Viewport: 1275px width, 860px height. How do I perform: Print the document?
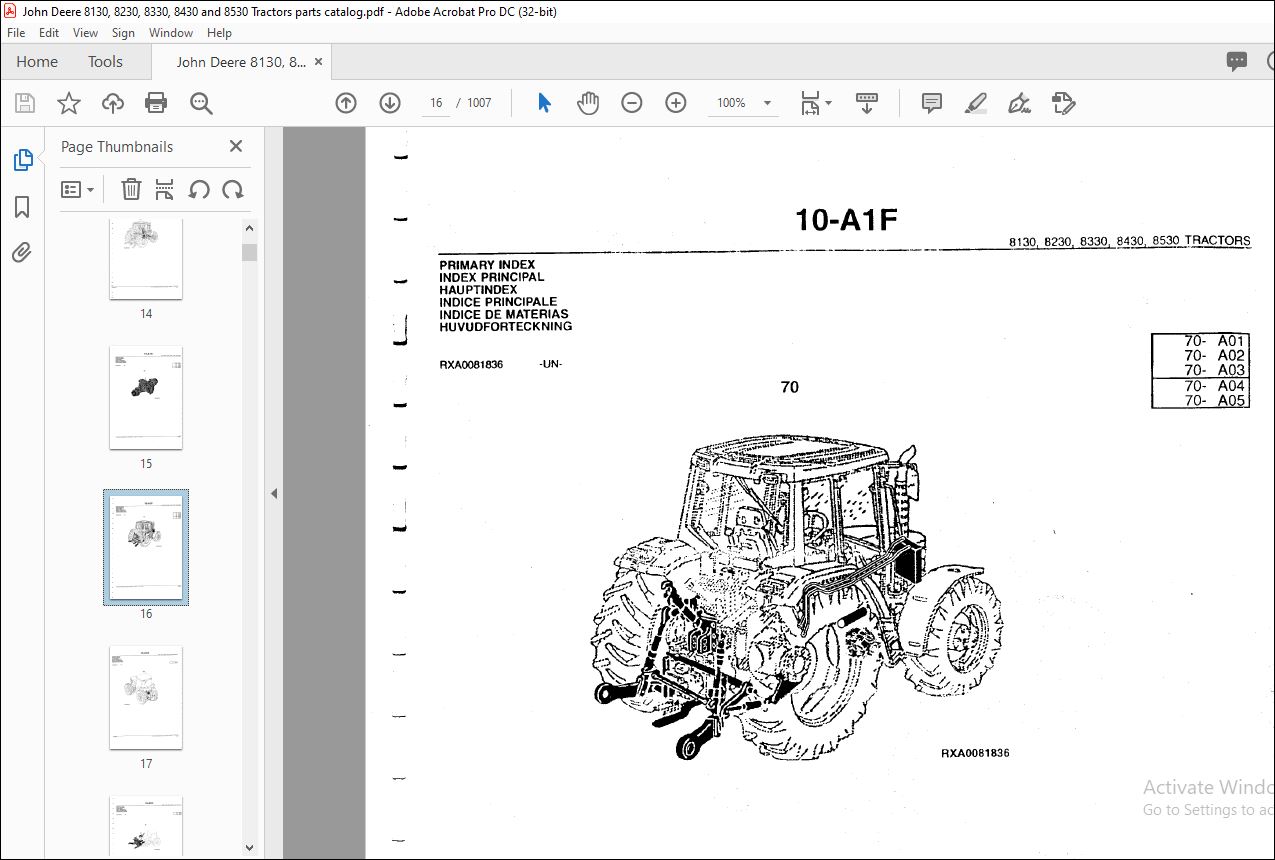coord(156,103)
